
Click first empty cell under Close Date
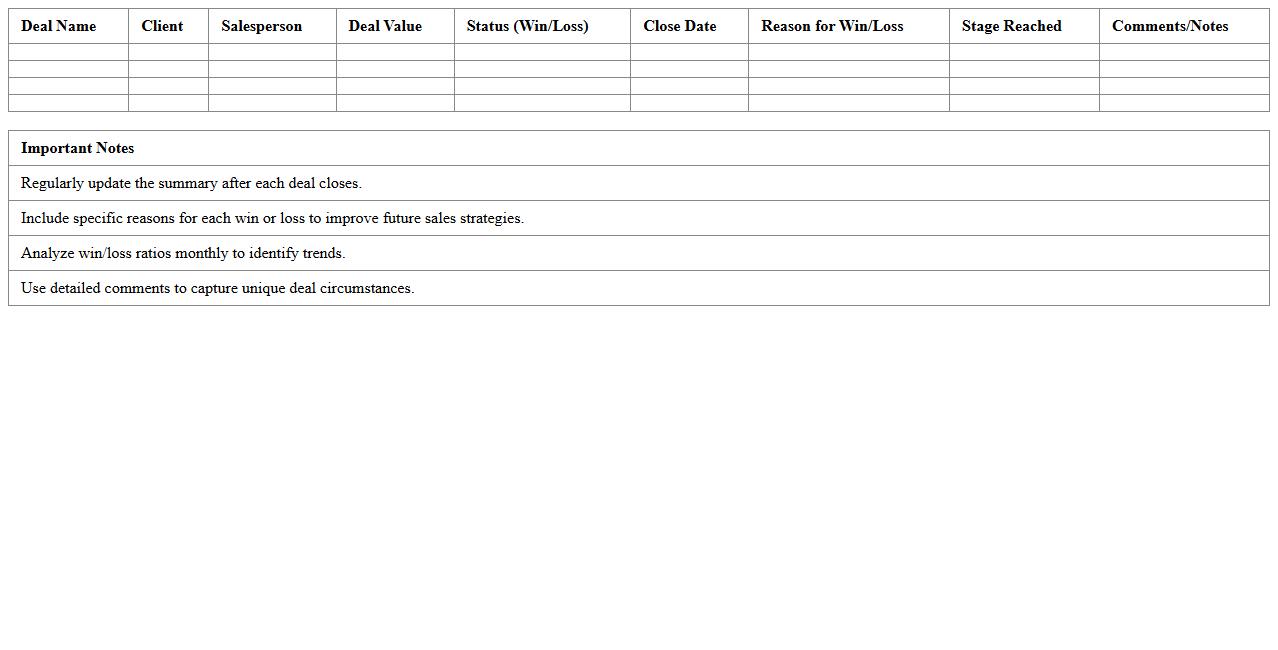point(689,52)
